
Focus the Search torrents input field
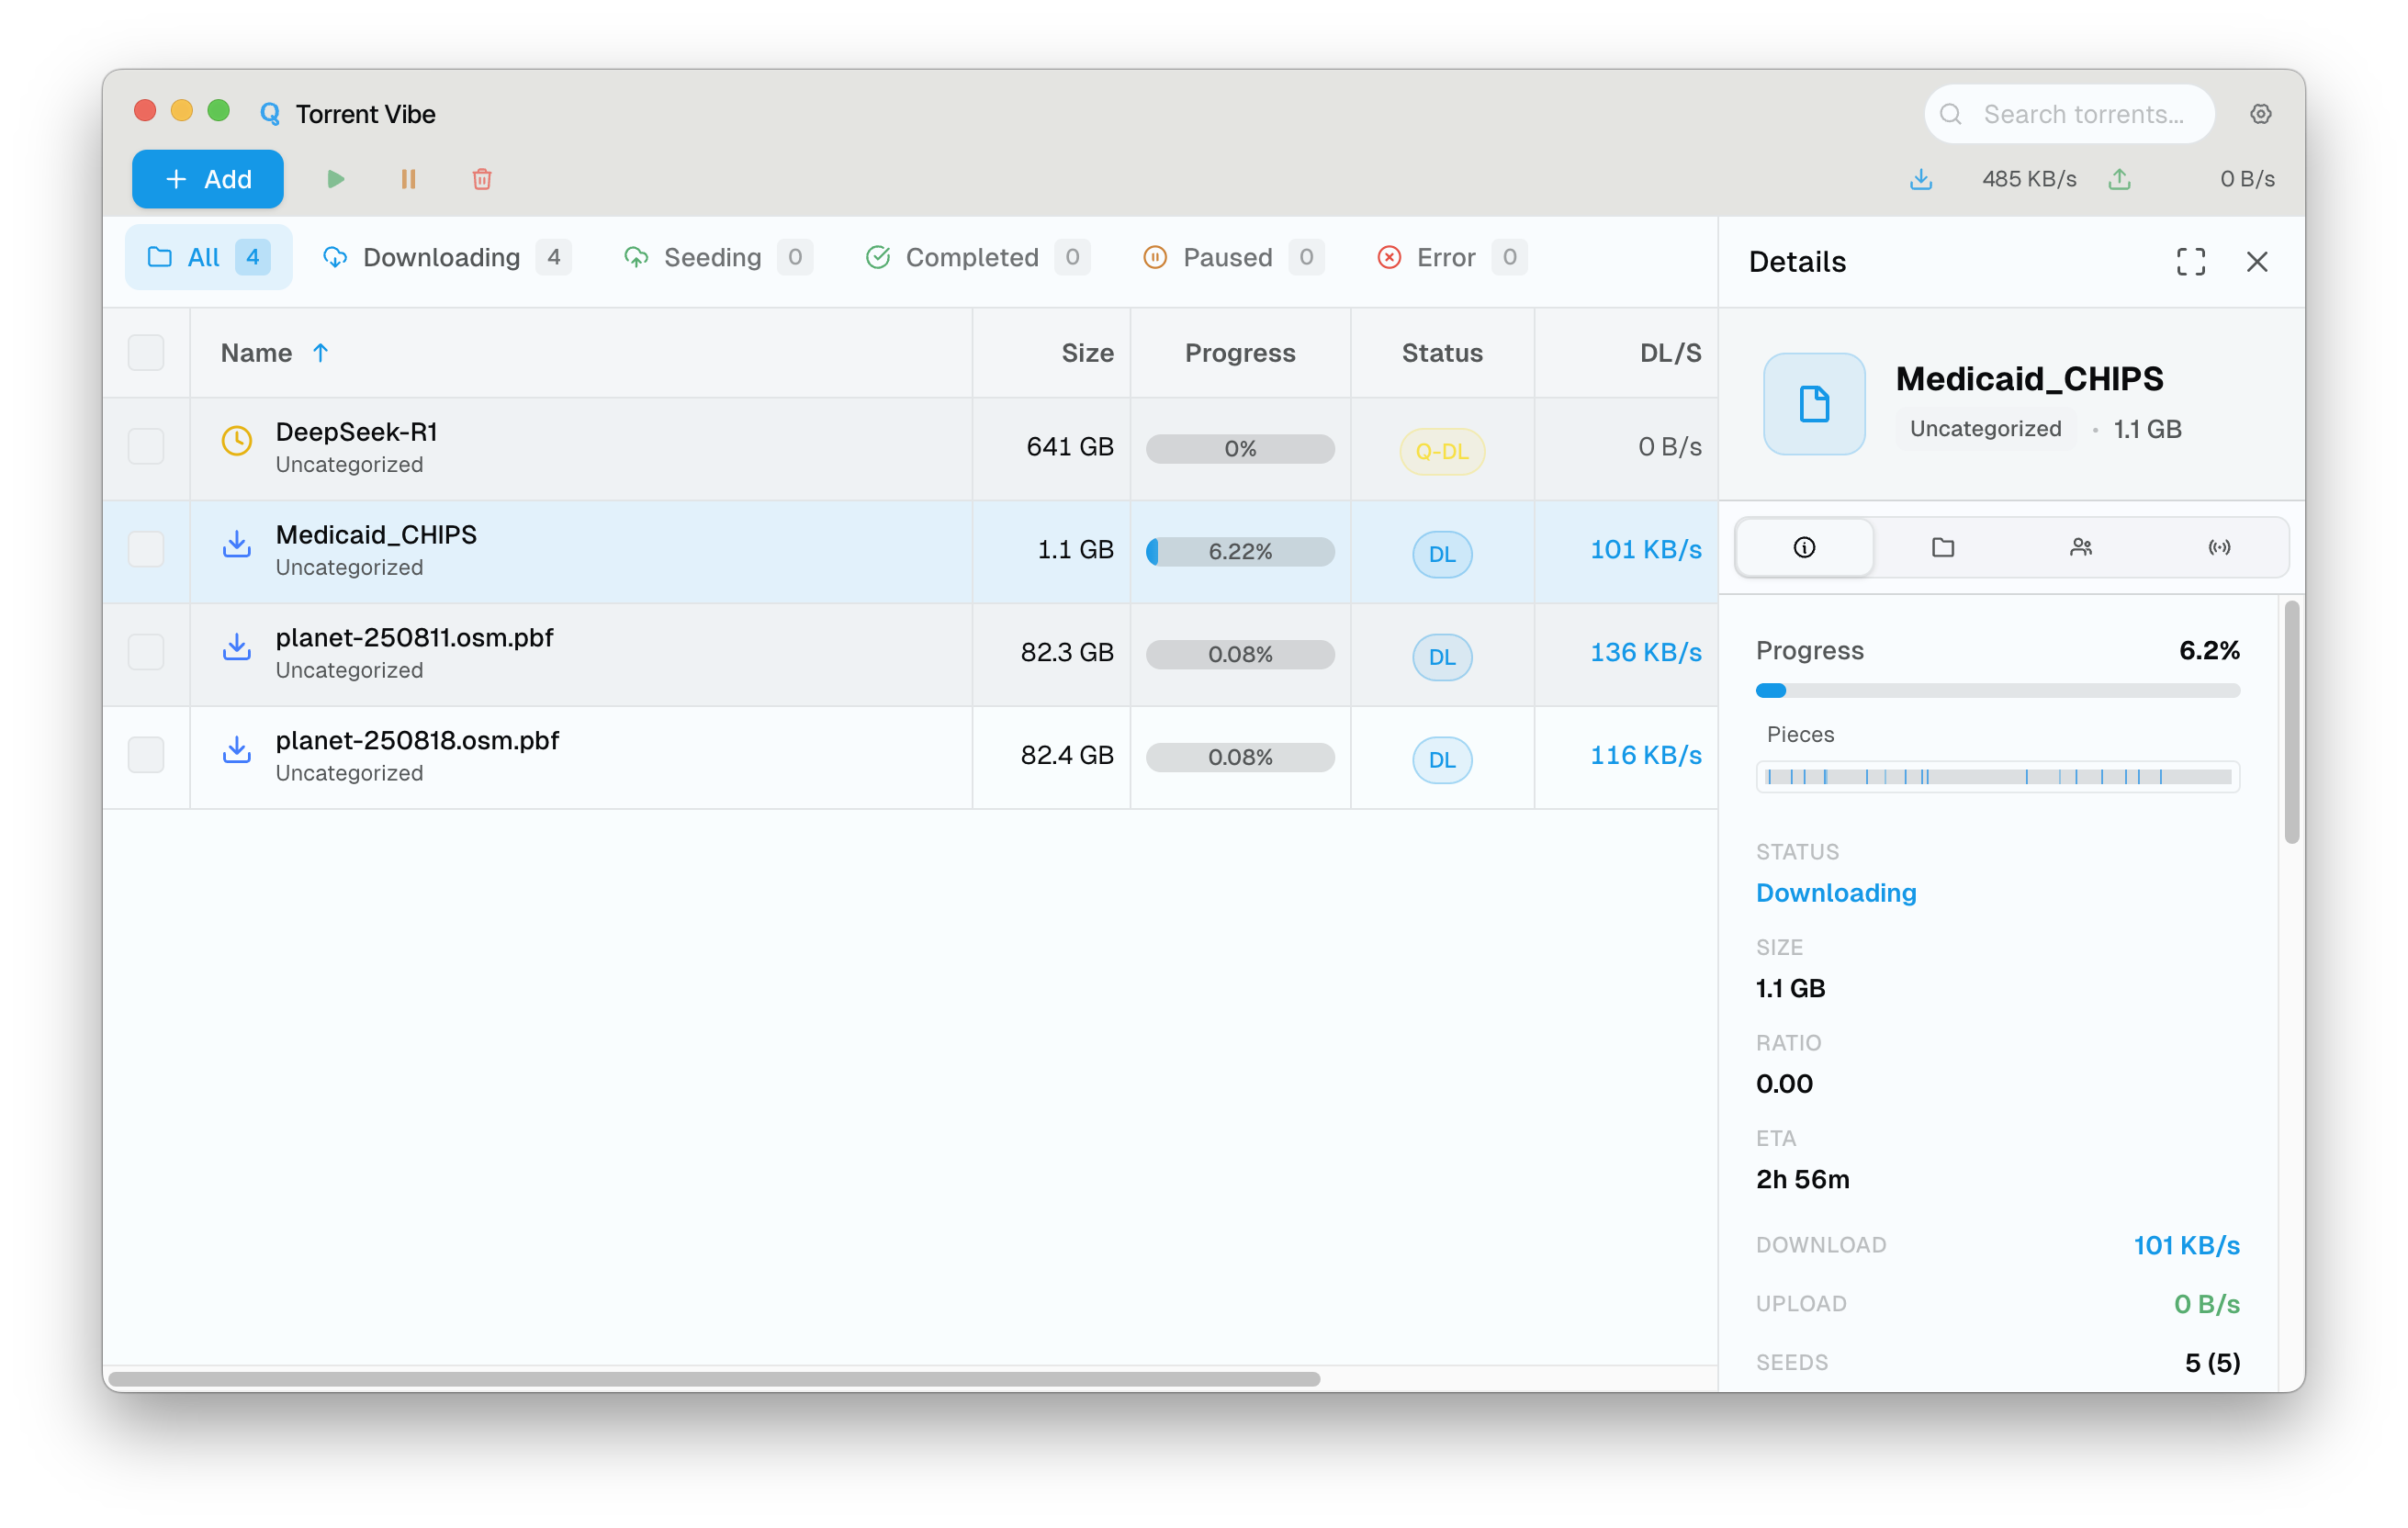pos(2082,114)
